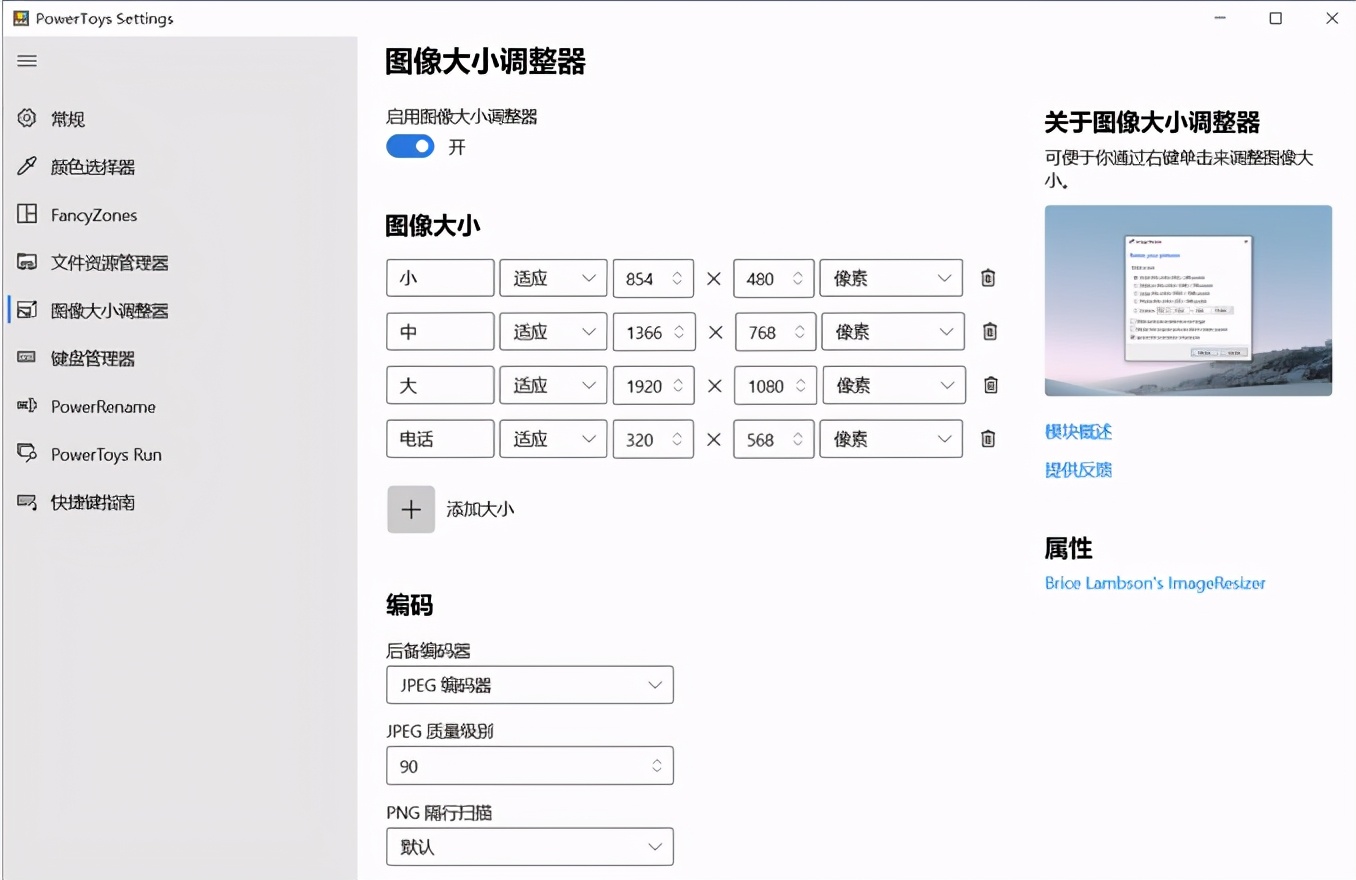Image resolution: width=1356 pixels, height=880 pixels.
Task: Click the Image Resizer preview thumbnail
Action: pyautogui.click(x=1188, y=300)
